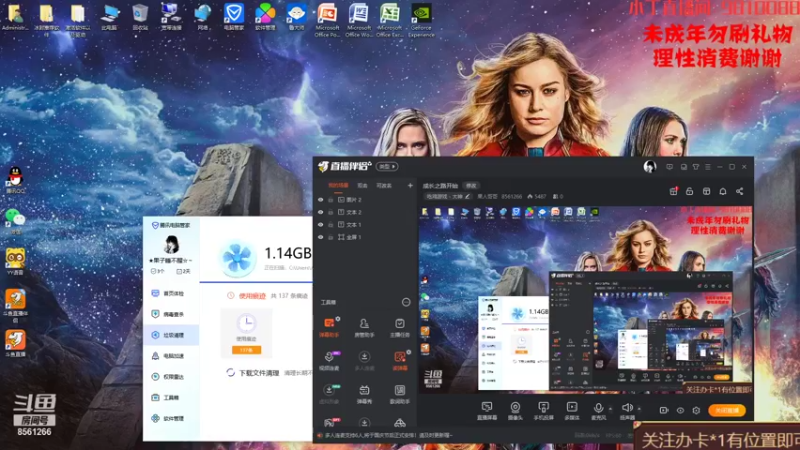Click the microphone icon in the bottom bar
The image size is (800, 450).
point(598,408)
